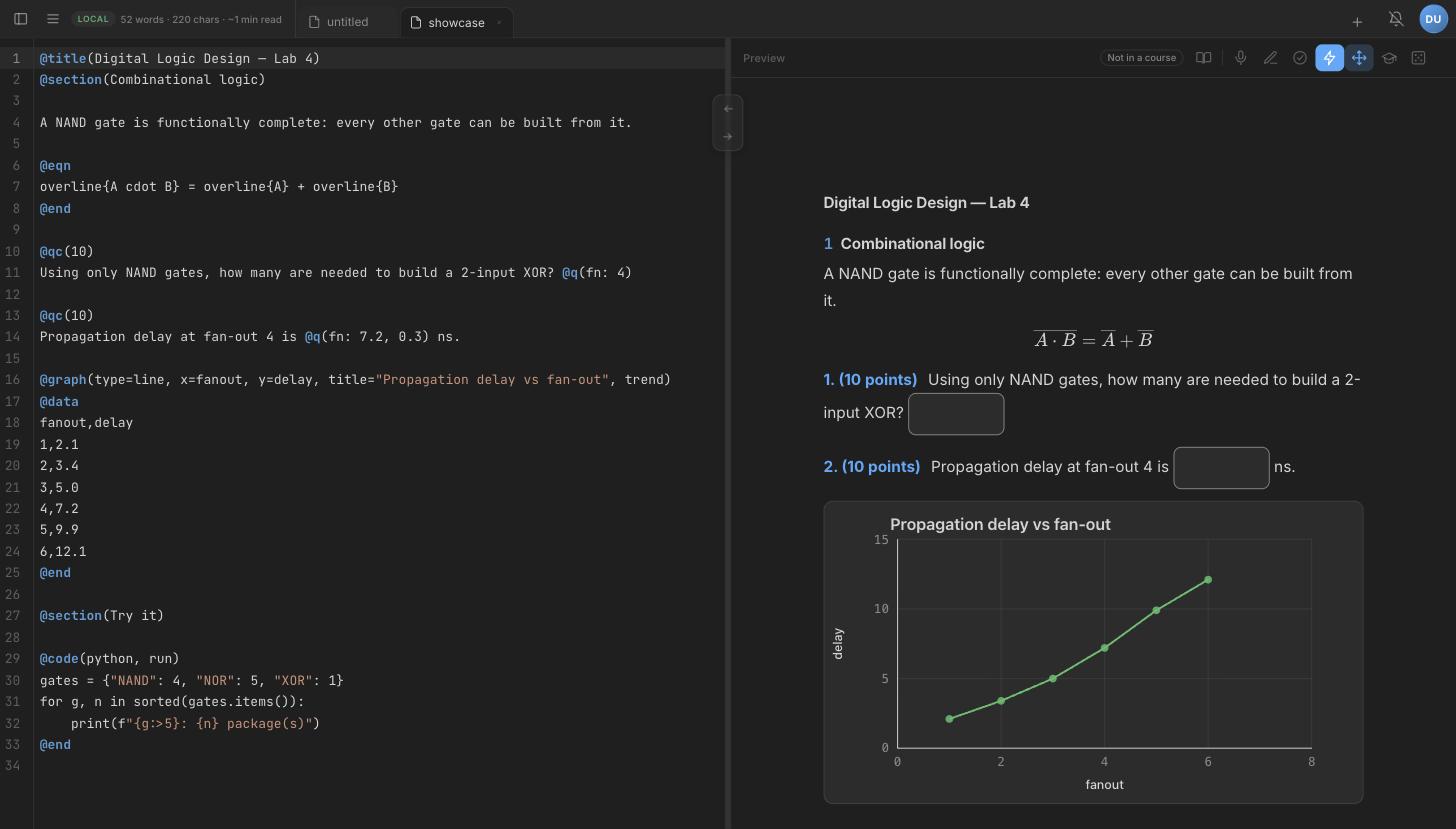Click the 'Propagation delay vs fan-out' chart title
The image size is (1456, 829).
[1000, 525]
